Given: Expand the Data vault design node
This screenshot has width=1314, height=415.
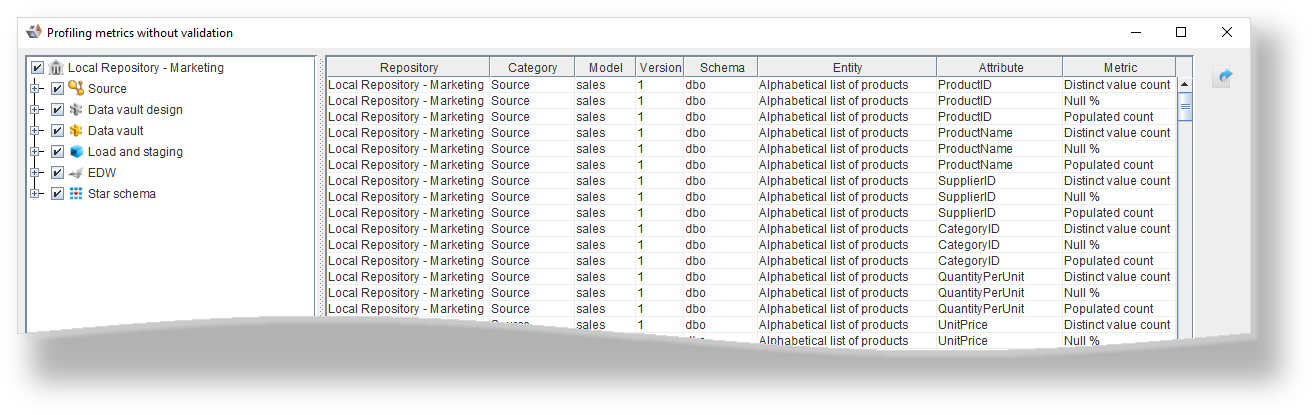Looking at the screenshot, I should pyautogui.click(x=36, y=110).
